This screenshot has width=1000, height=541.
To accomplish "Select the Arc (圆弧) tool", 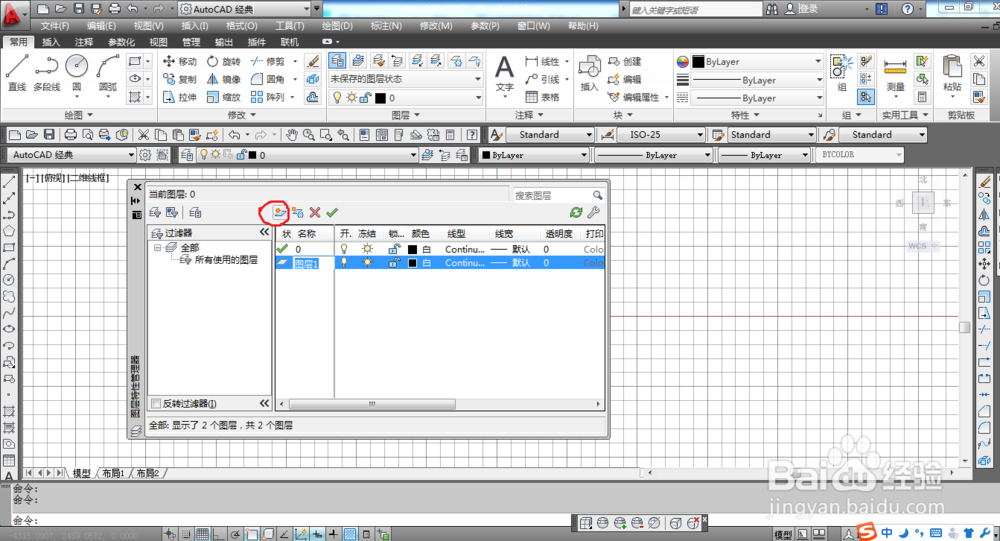I will [108, 73].
